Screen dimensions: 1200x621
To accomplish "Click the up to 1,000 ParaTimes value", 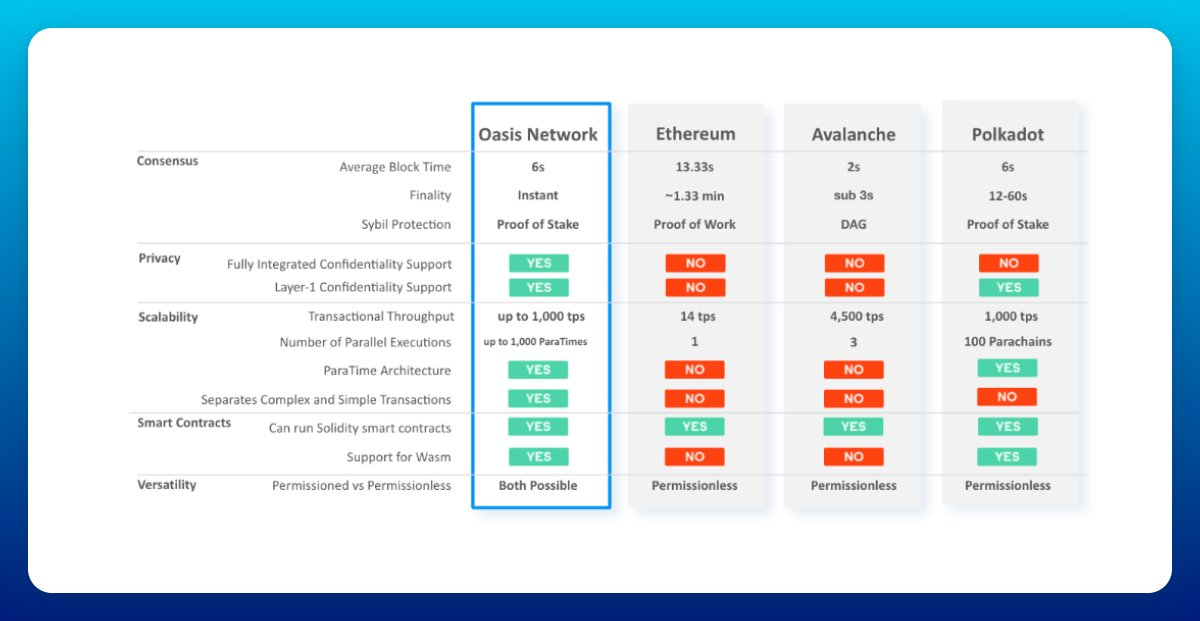I will tap(535, 342).
